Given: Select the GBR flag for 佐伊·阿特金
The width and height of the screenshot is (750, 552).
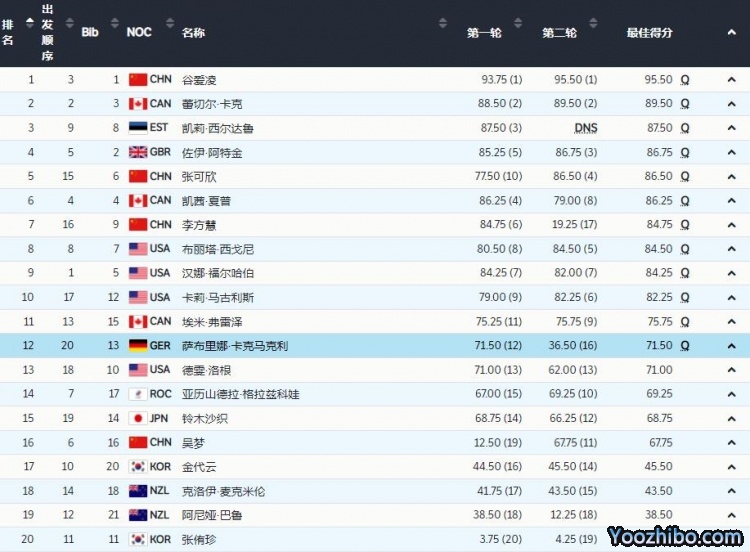Looking at the screenshot, I should point(138,152).
